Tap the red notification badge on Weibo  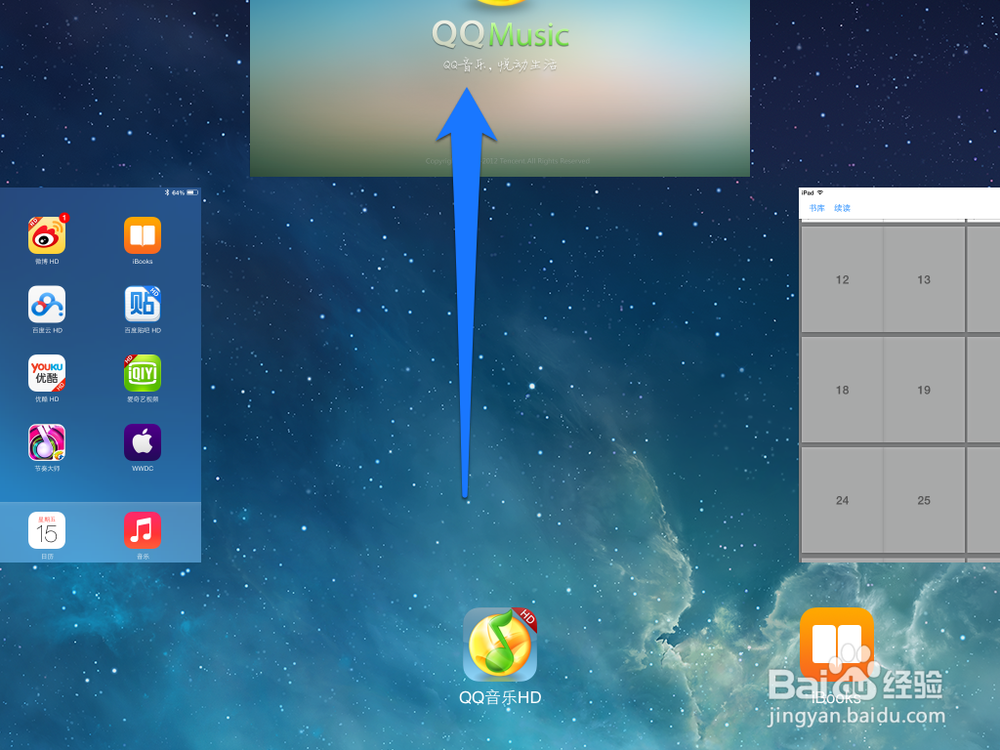click(64, 217)
